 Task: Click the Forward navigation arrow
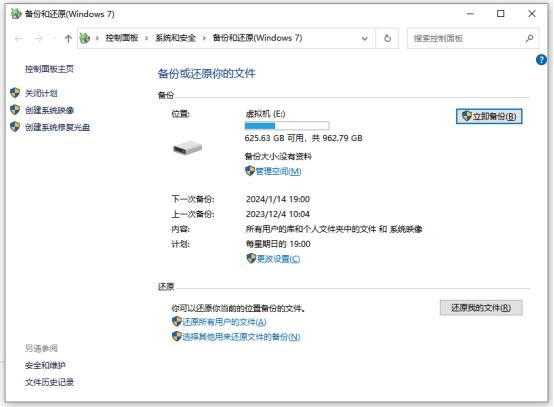38,38
